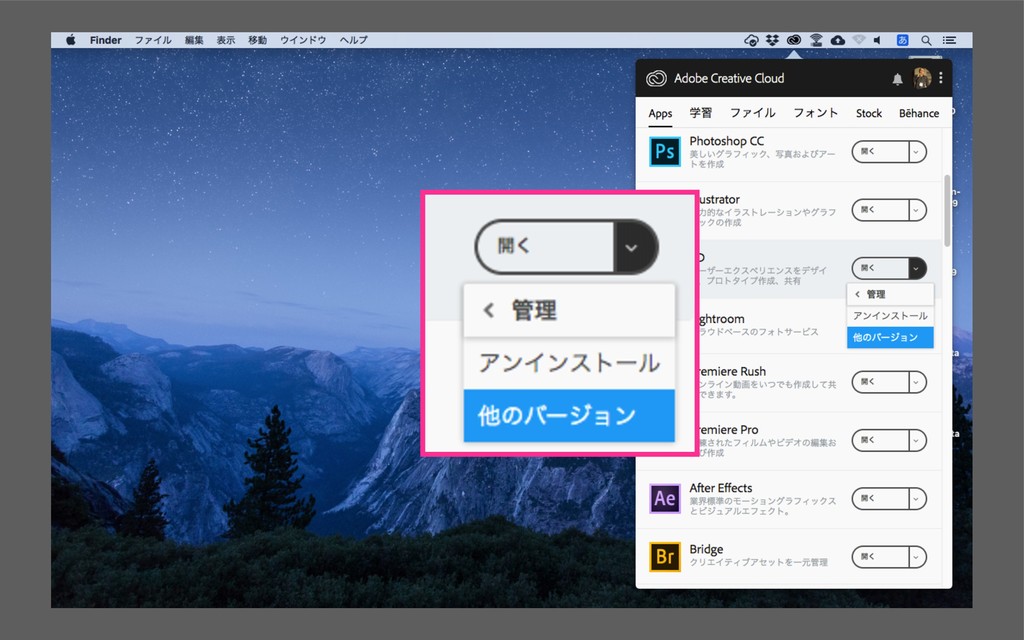Expand the Bridge button dropdown arrow
Screen dimensions: 1024x640
tap(916, 557)
